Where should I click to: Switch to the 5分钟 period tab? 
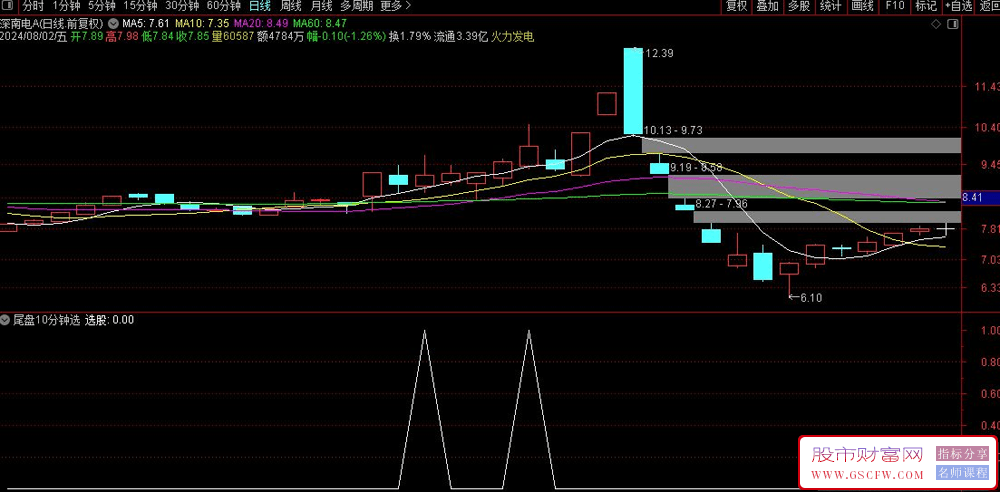(101, 6)
